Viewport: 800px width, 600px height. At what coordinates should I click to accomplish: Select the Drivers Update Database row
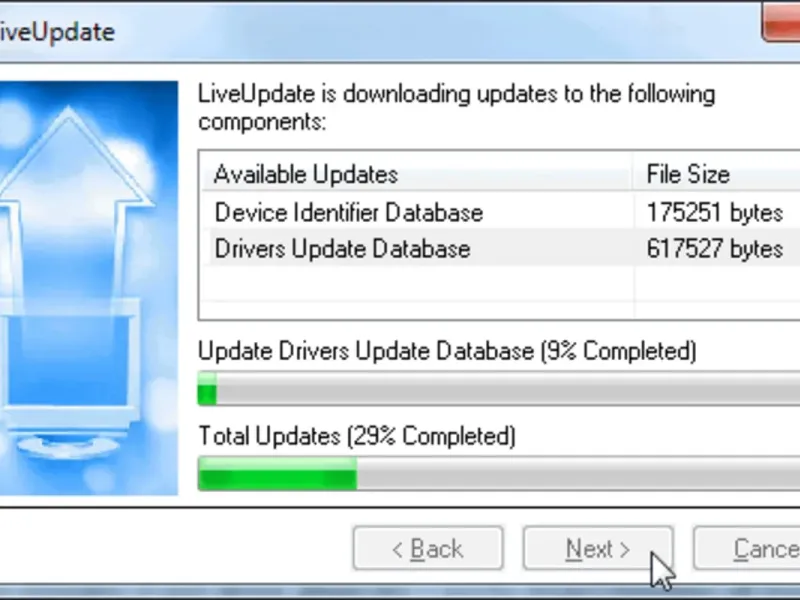(x=501, y=248)
